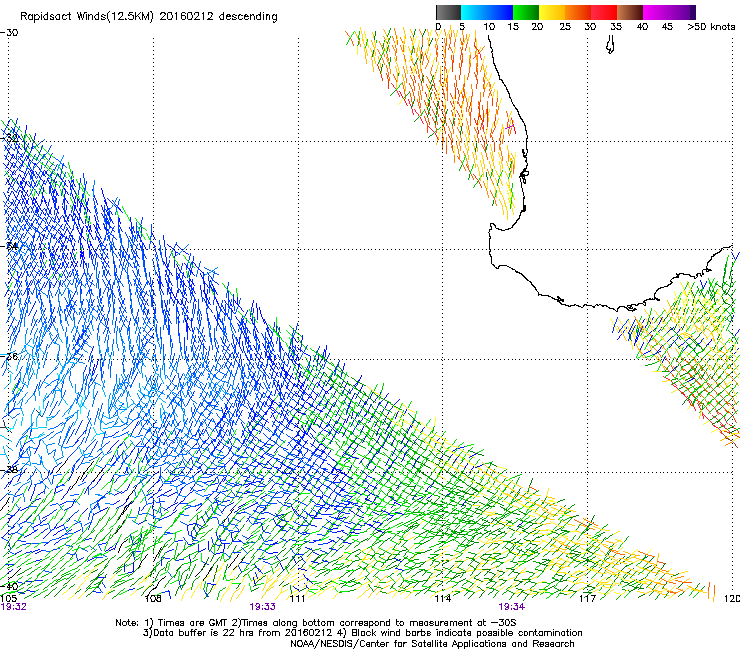Click the orange 25-30 knots legend segment

[578, 12]
